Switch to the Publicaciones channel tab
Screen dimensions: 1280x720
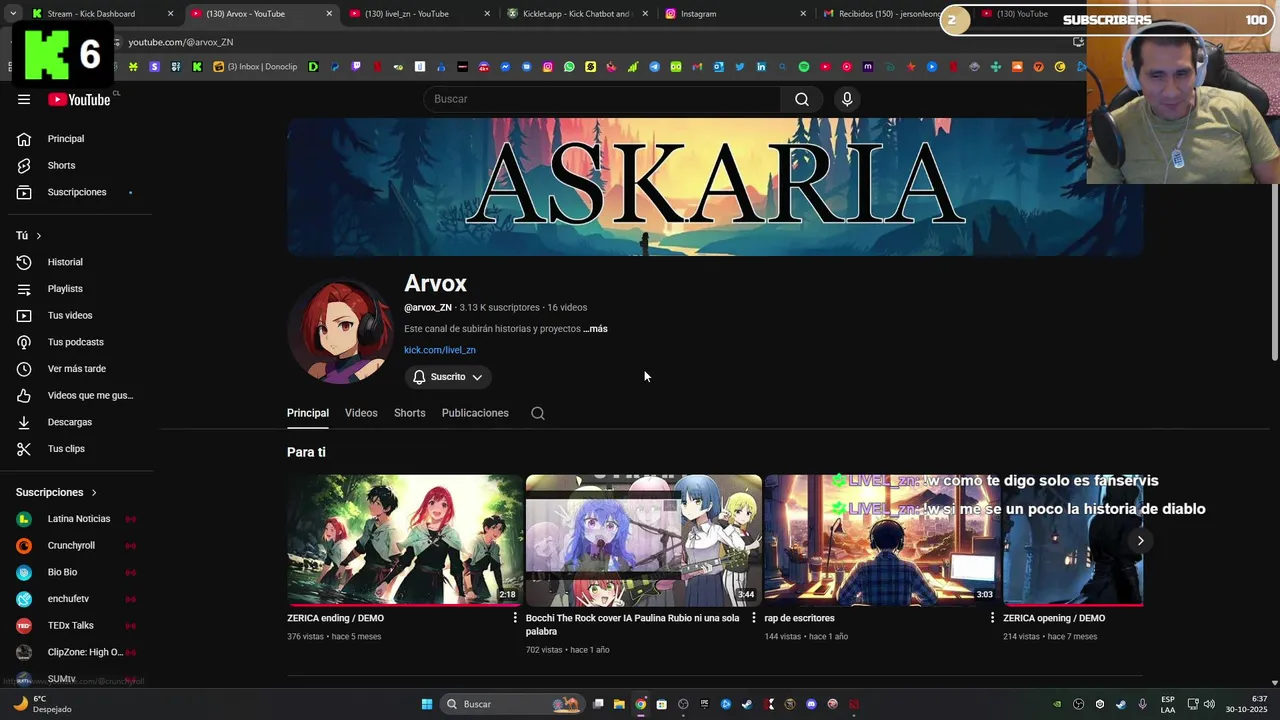pyautogui.click(x=475, y=413)
